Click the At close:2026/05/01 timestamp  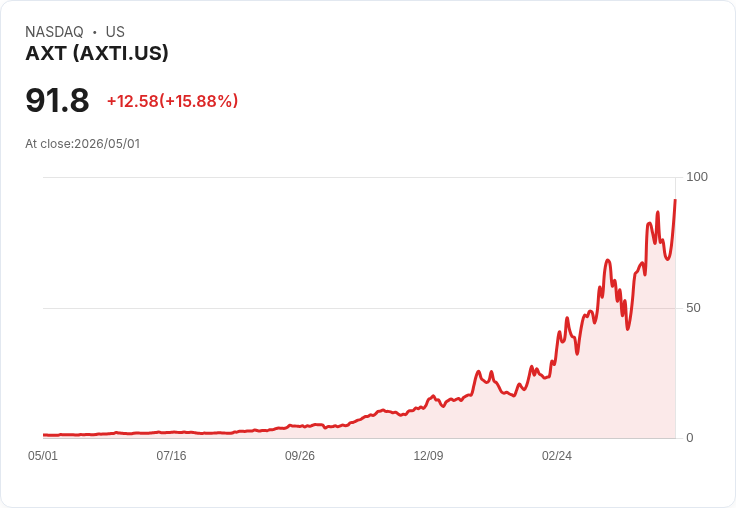click(83, 144)
